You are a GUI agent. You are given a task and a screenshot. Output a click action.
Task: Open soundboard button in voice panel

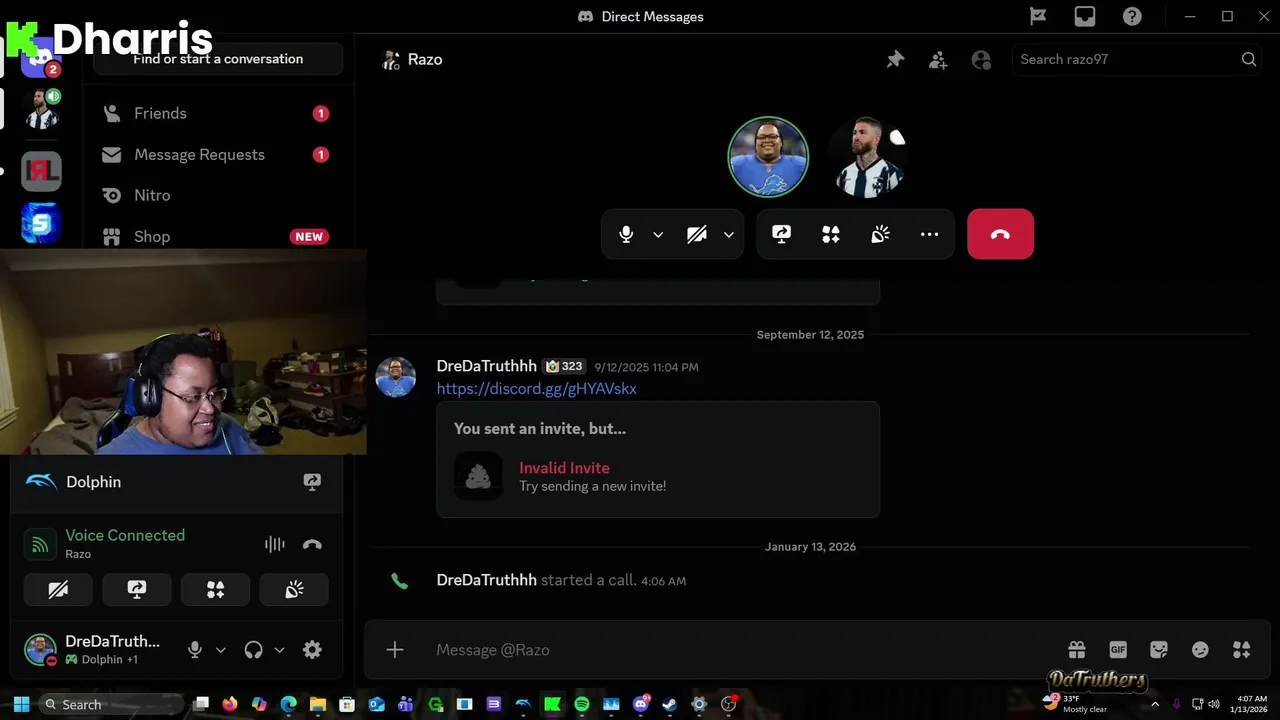click(x=294, y=590)
